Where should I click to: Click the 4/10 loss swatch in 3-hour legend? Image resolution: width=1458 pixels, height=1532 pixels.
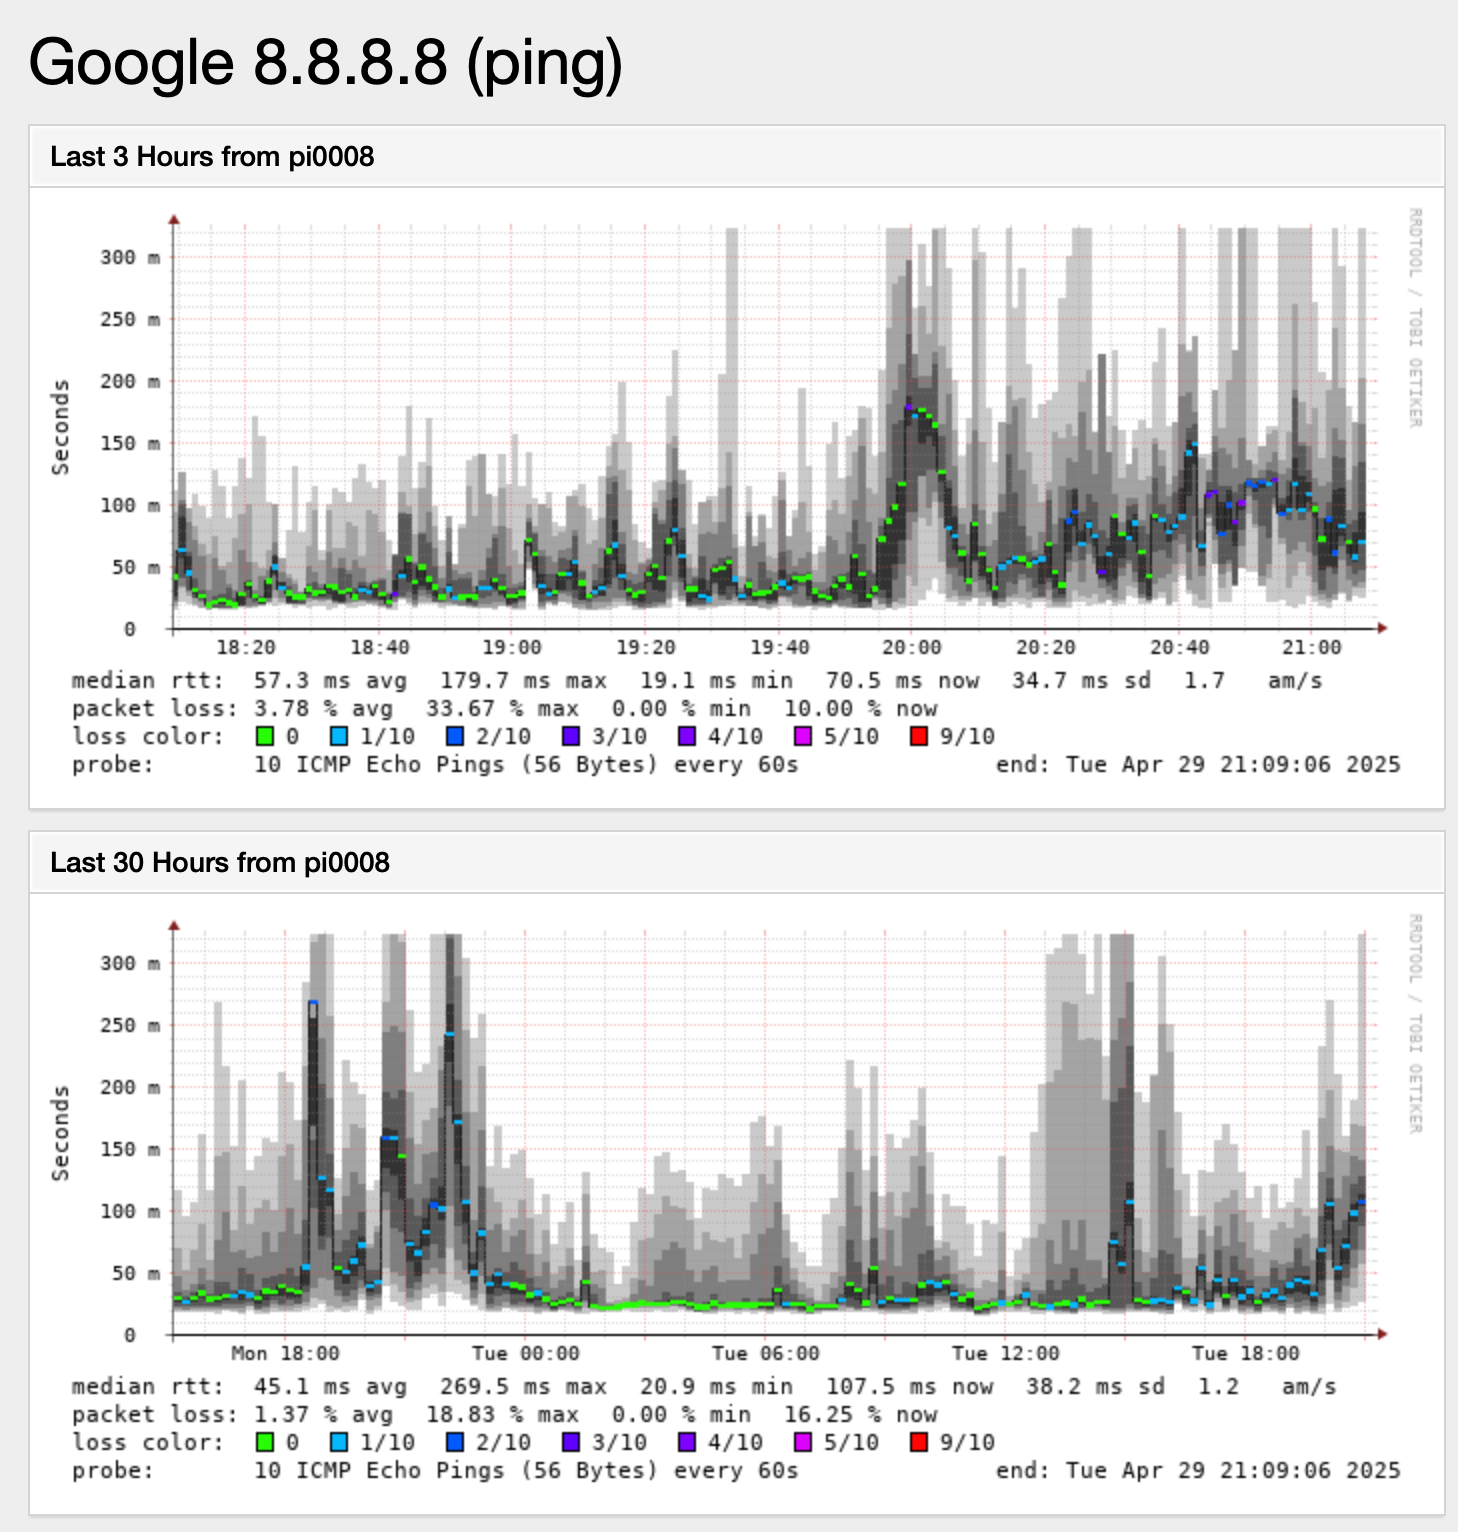click(687, 737)
